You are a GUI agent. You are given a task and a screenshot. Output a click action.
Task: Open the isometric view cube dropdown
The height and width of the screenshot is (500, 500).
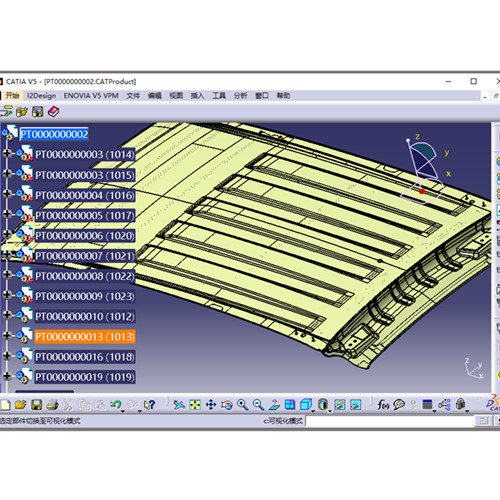coord(313,411)
